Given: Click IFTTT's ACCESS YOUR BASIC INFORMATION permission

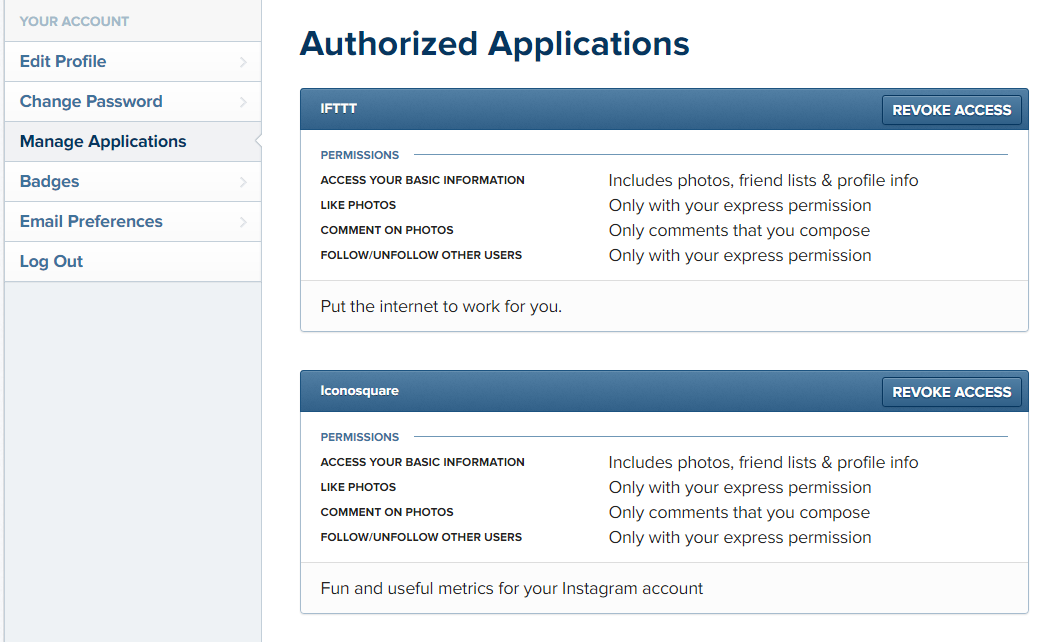Looking at the screenshot, I should 422,180.
